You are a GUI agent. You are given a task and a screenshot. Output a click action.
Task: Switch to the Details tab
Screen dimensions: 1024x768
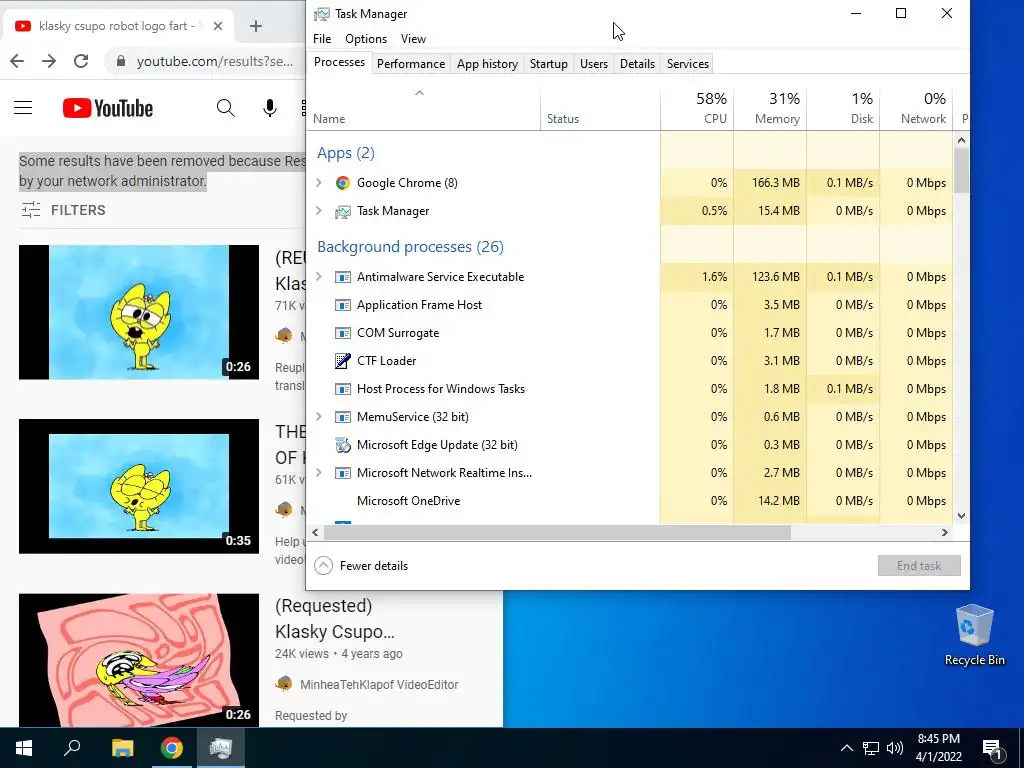click(637, 64)
